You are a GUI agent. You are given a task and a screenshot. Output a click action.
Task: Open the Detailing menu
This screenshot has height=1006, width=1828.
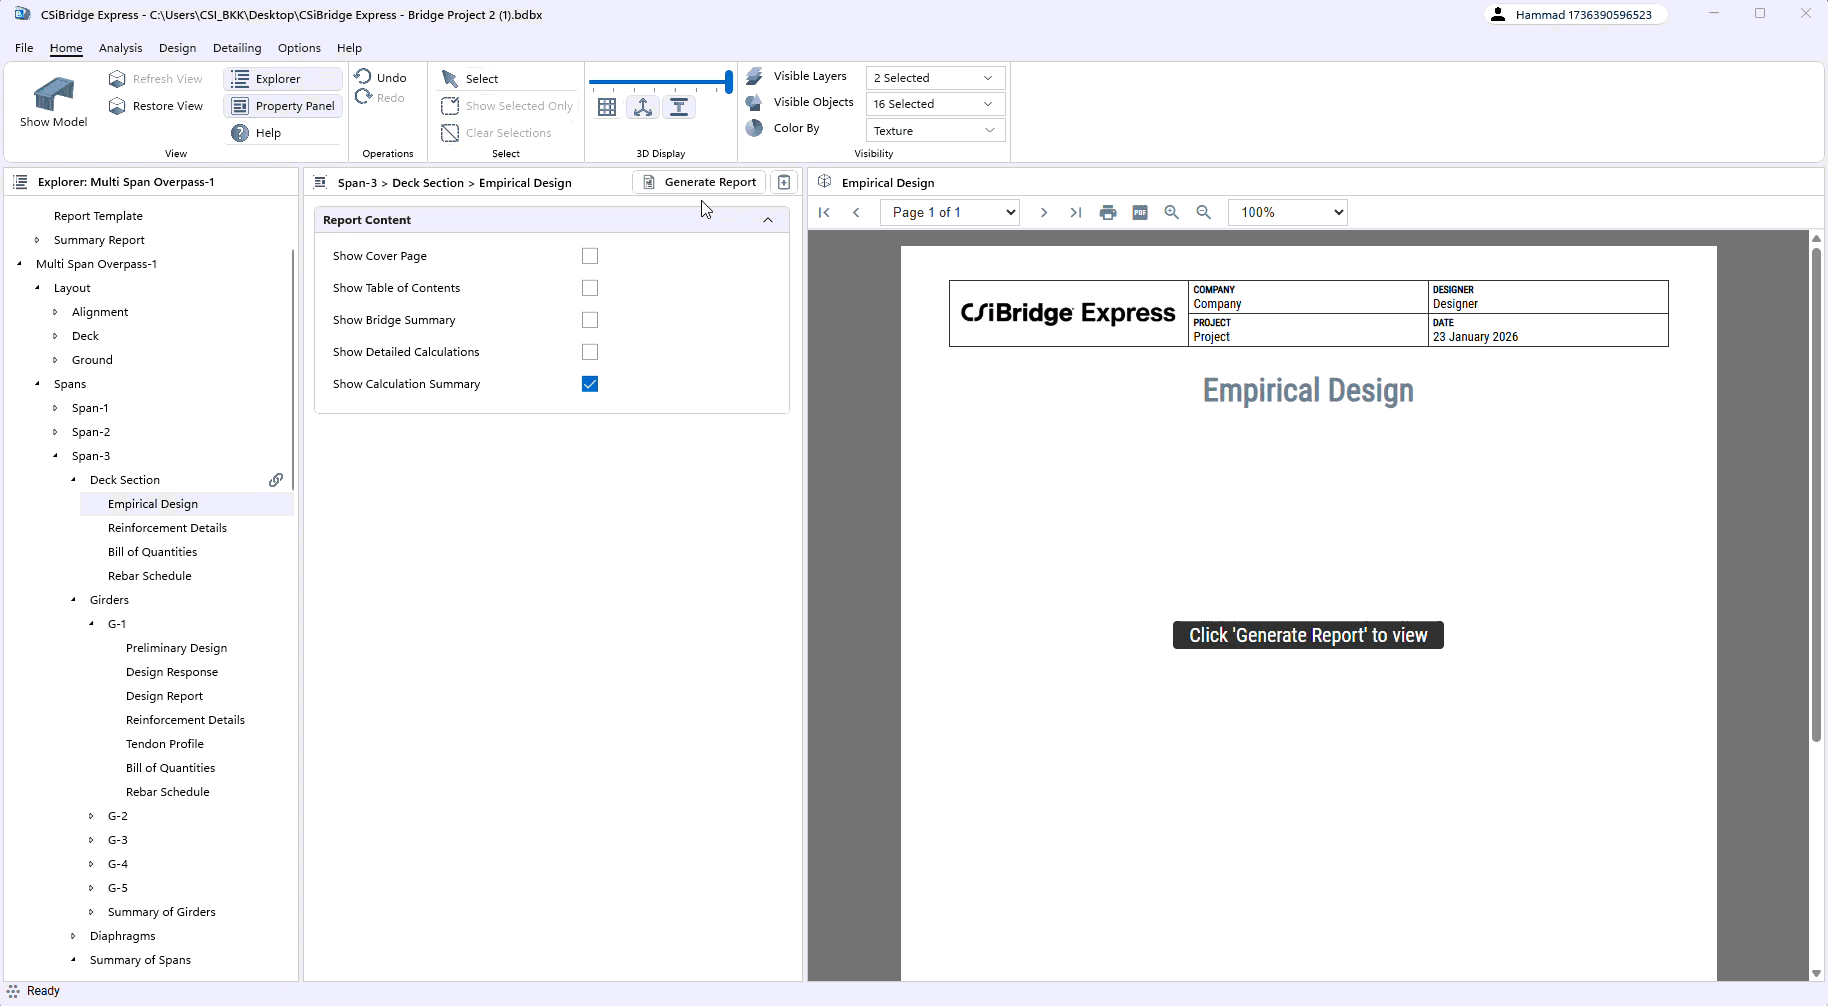coord(237,47)
